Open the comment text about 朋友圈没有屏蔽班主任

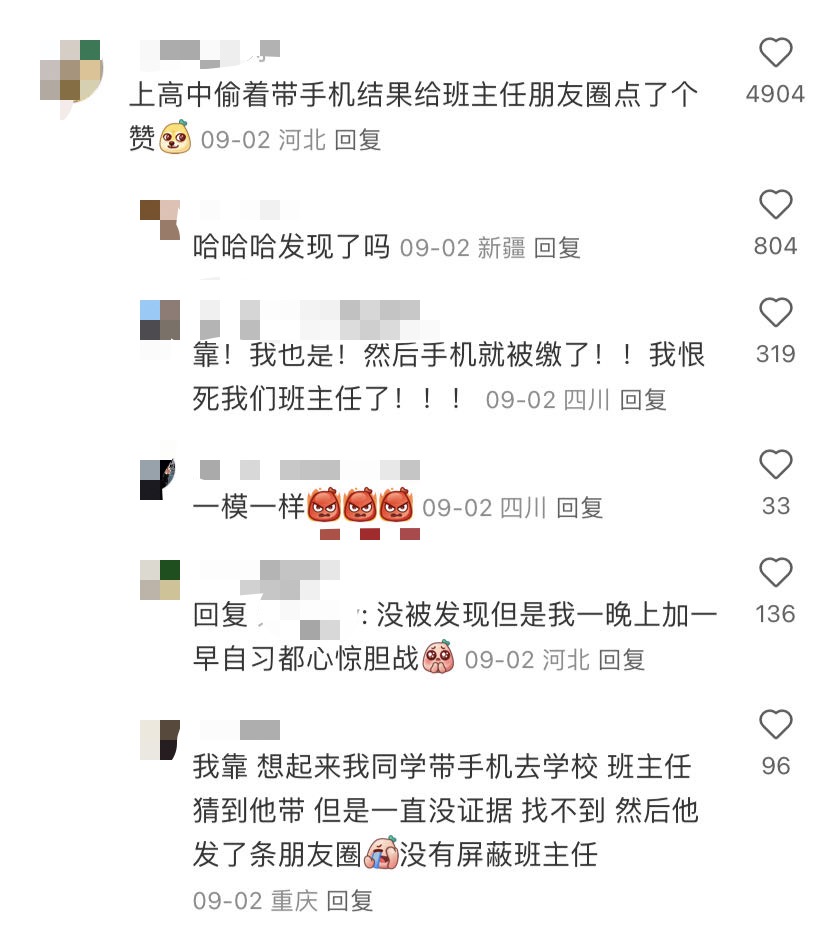445,811
